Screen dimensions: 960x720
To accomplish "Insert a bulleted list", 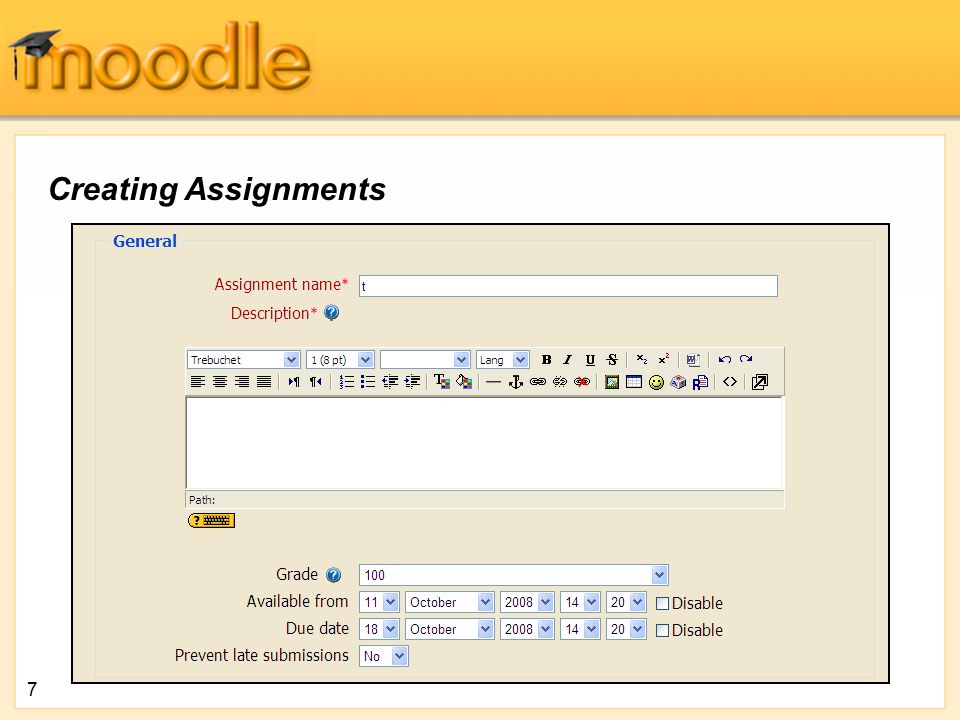I will (367, 382).
